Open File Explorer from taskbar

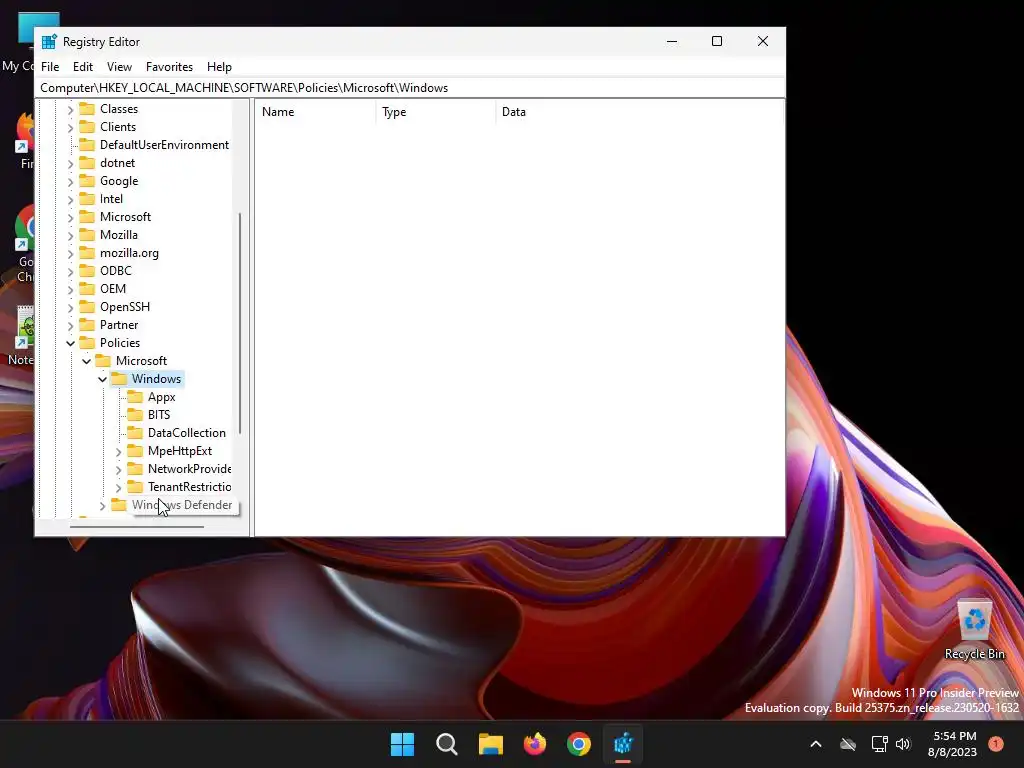(490, 744)
